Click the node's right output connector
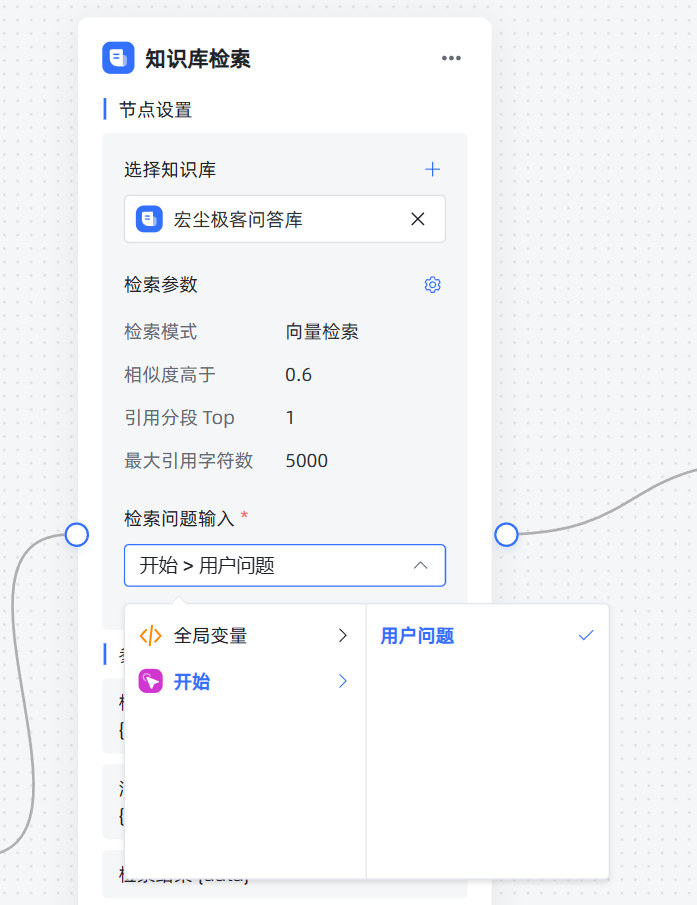Screen dimensions: 697x905 pos(506,534)
